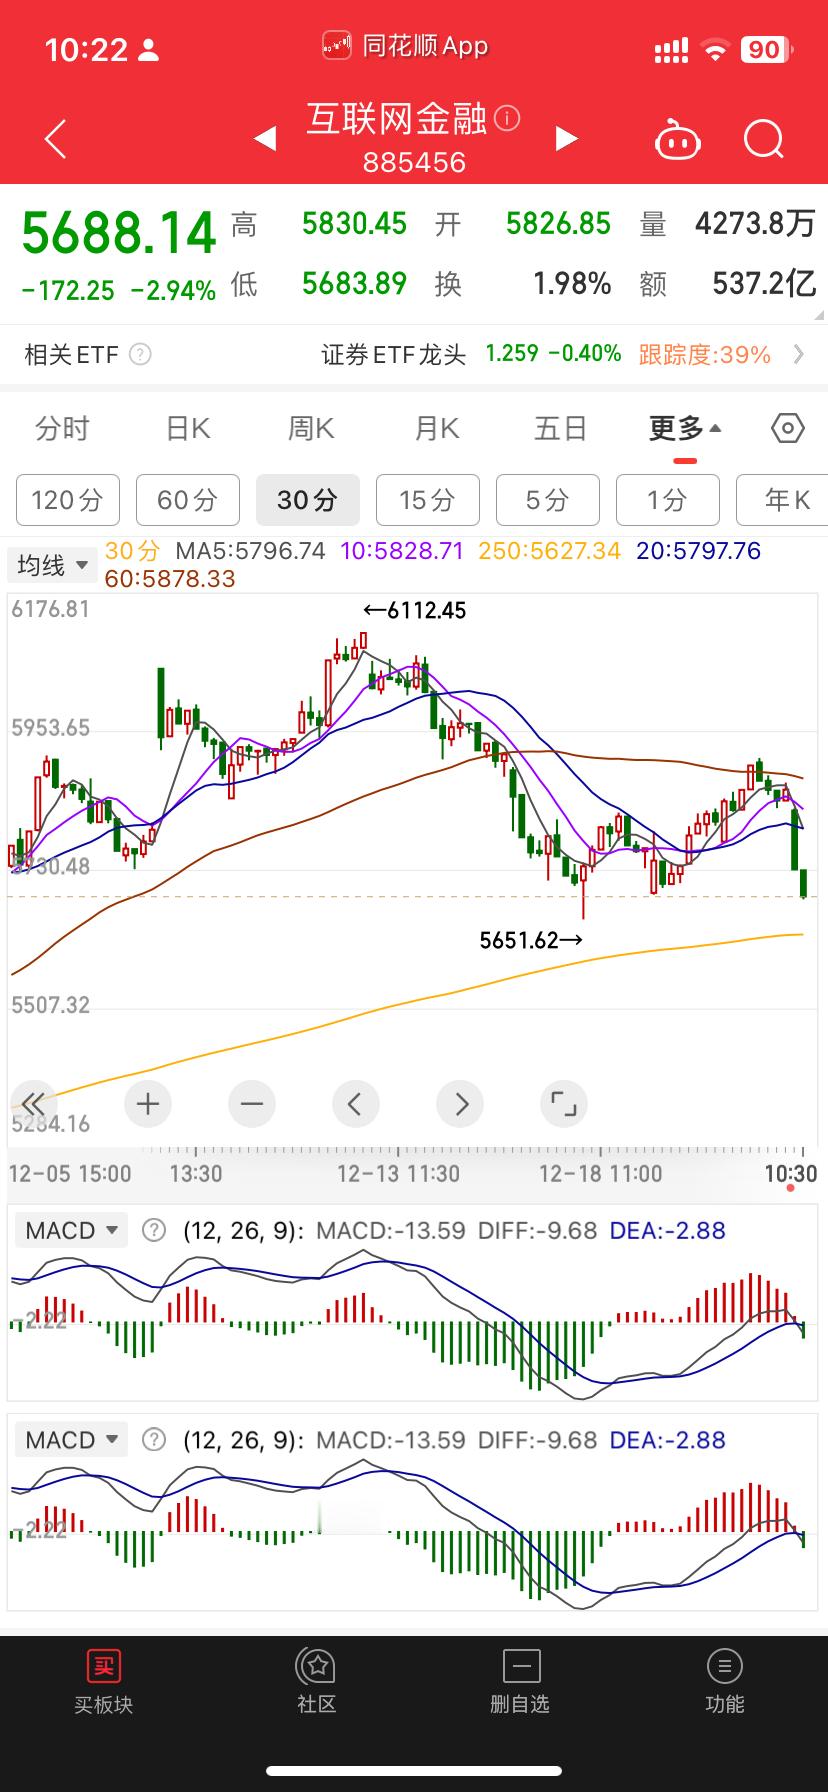
Task: Tap second MACD DIFF:-9.68 value
Action: 537,1440
